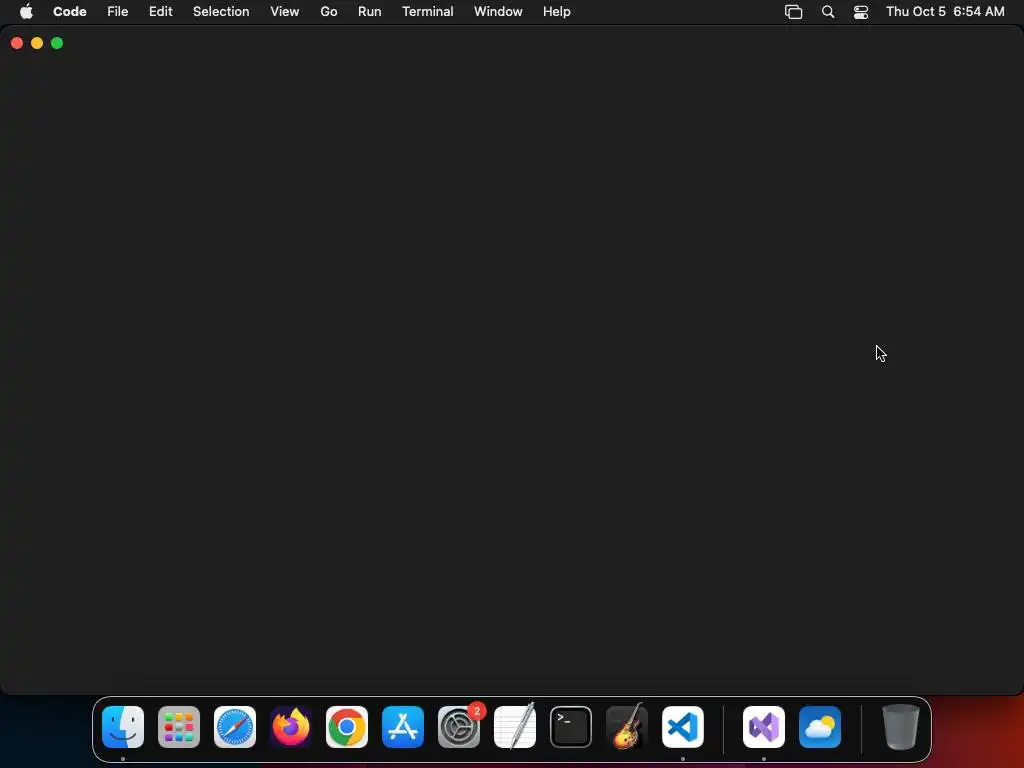Minimize the VS Code window
This screenshot has height=768, width=1024.
(x=37, y=43)
